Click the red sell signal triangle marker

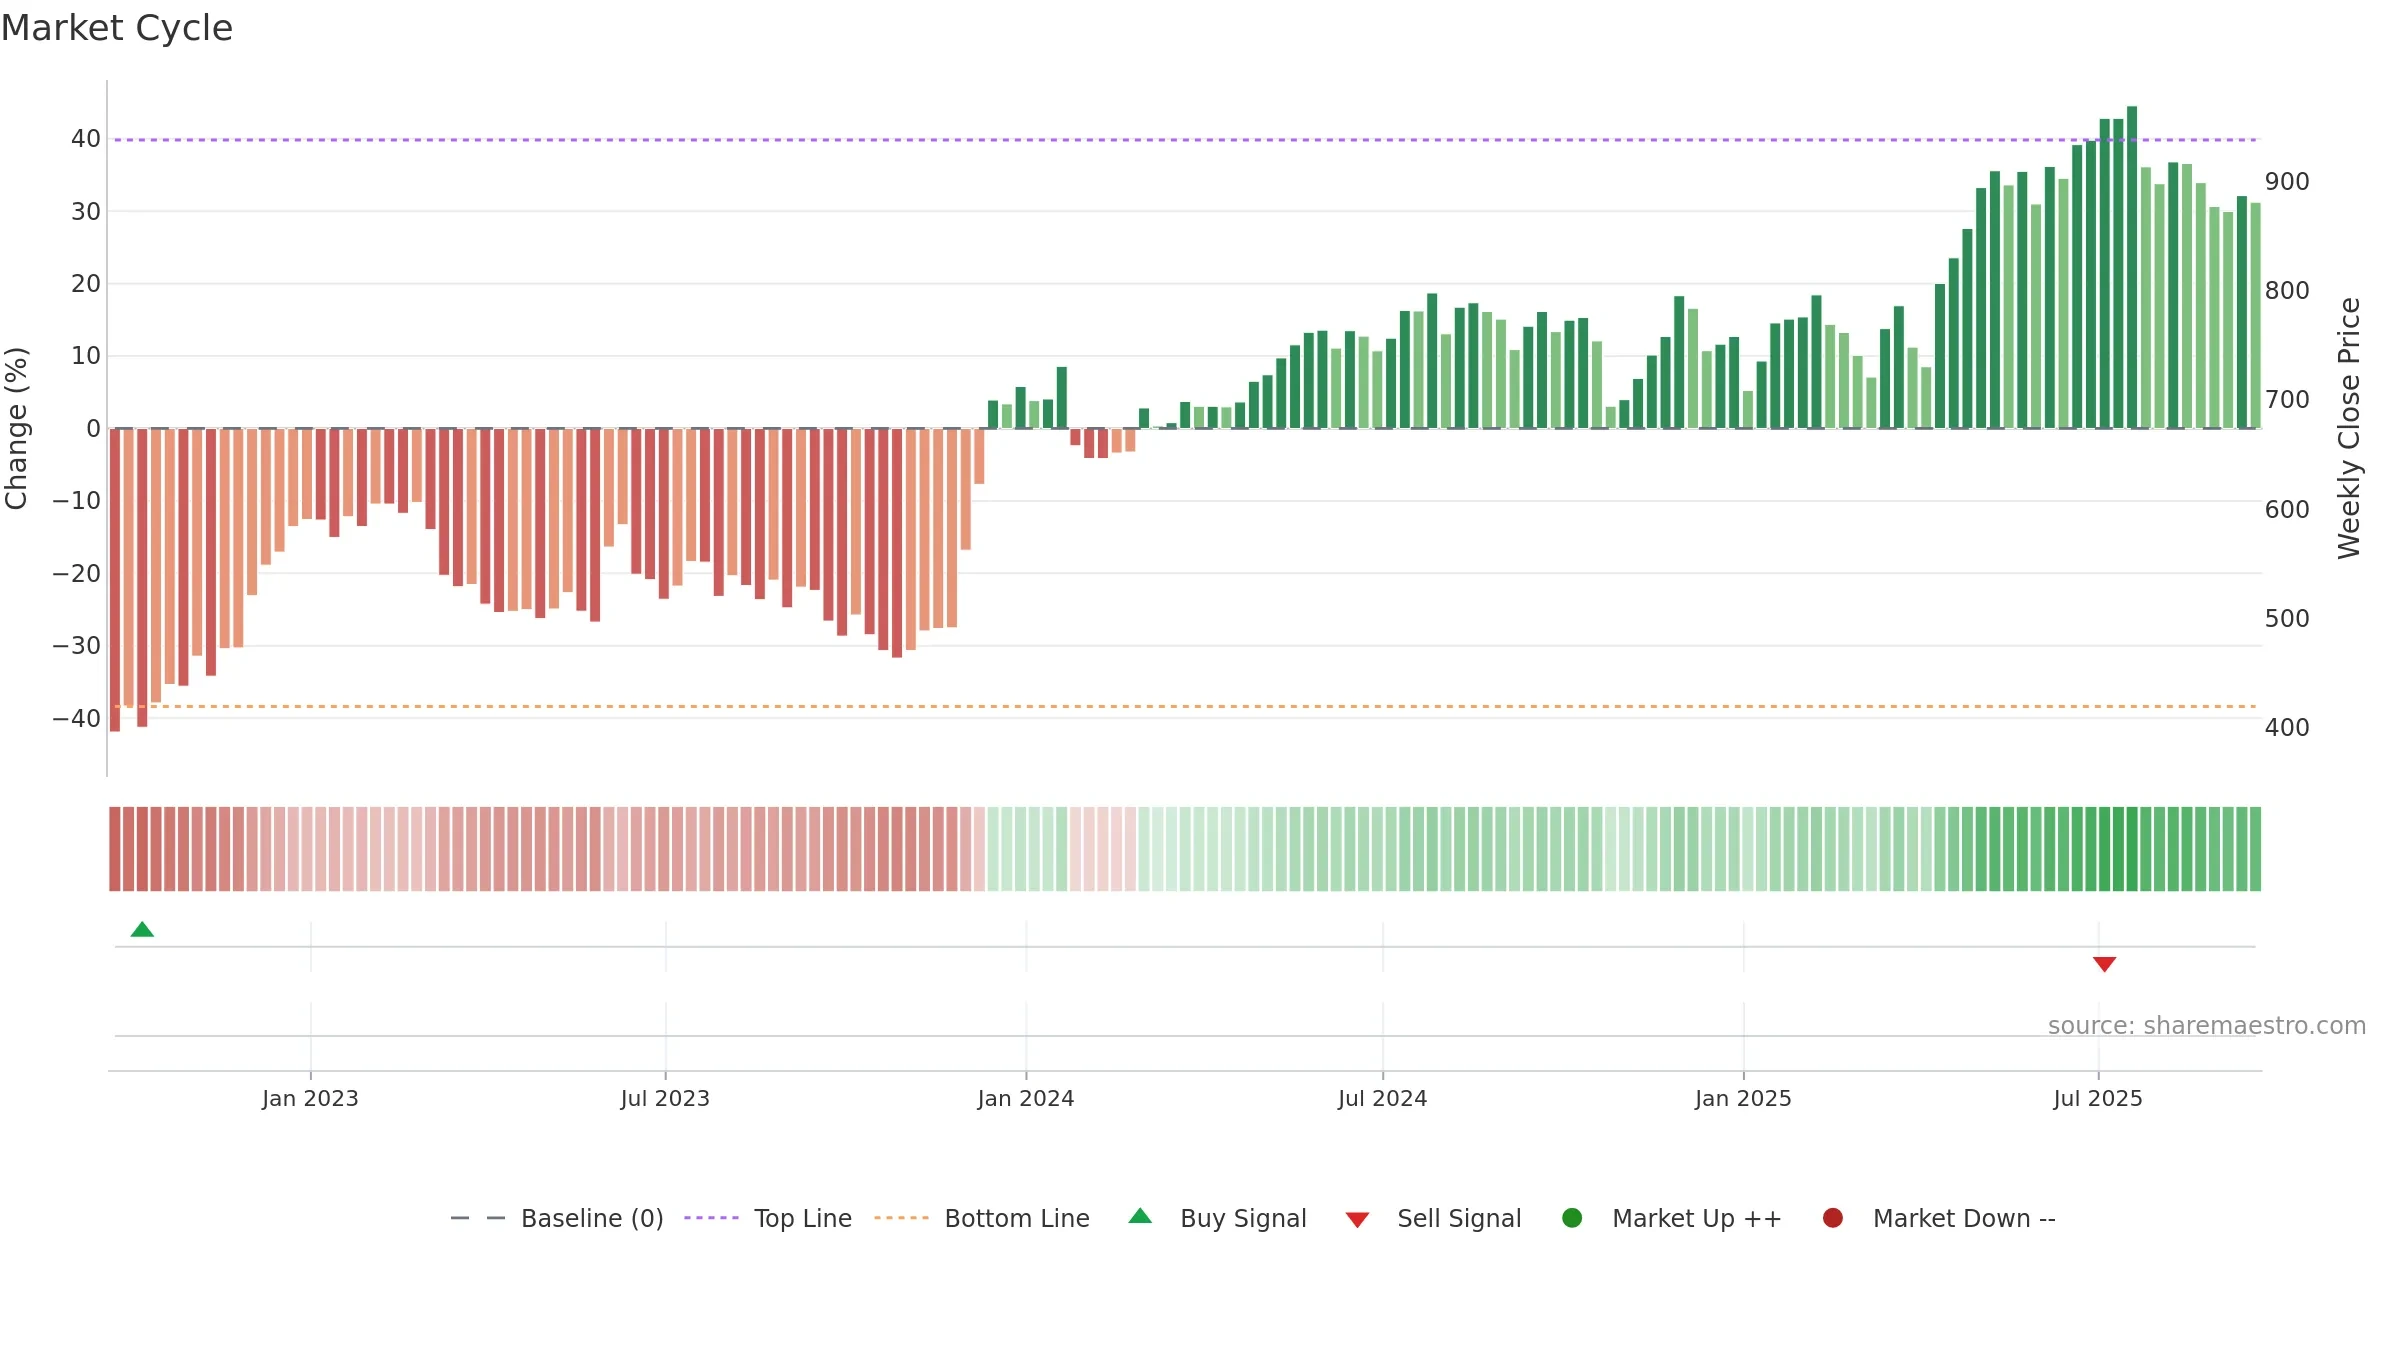tap(2104, 964)
